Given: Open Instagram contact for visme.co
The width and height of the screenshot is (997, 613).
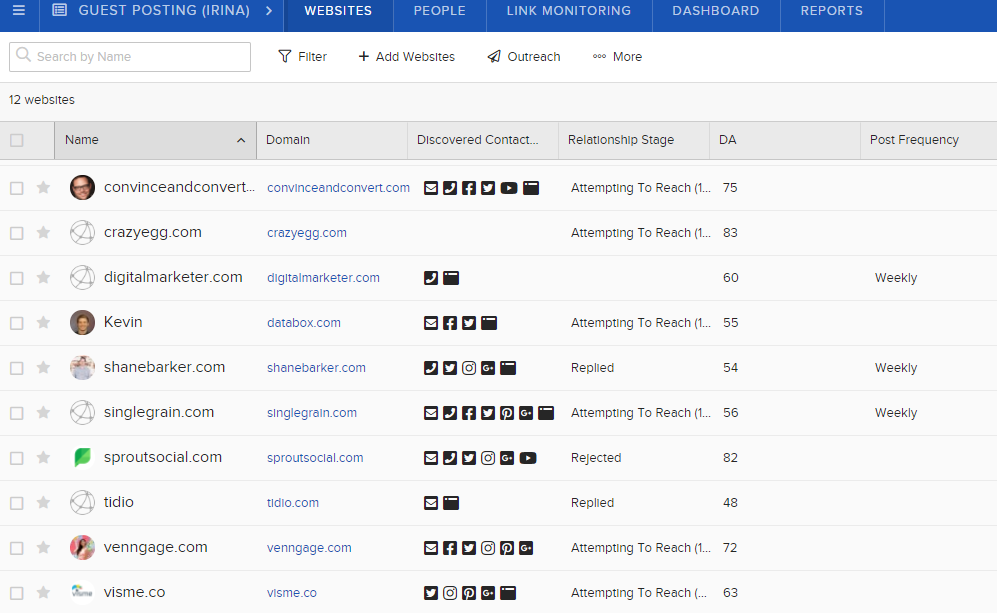Looking at the screenshot, I should (450, 593).
